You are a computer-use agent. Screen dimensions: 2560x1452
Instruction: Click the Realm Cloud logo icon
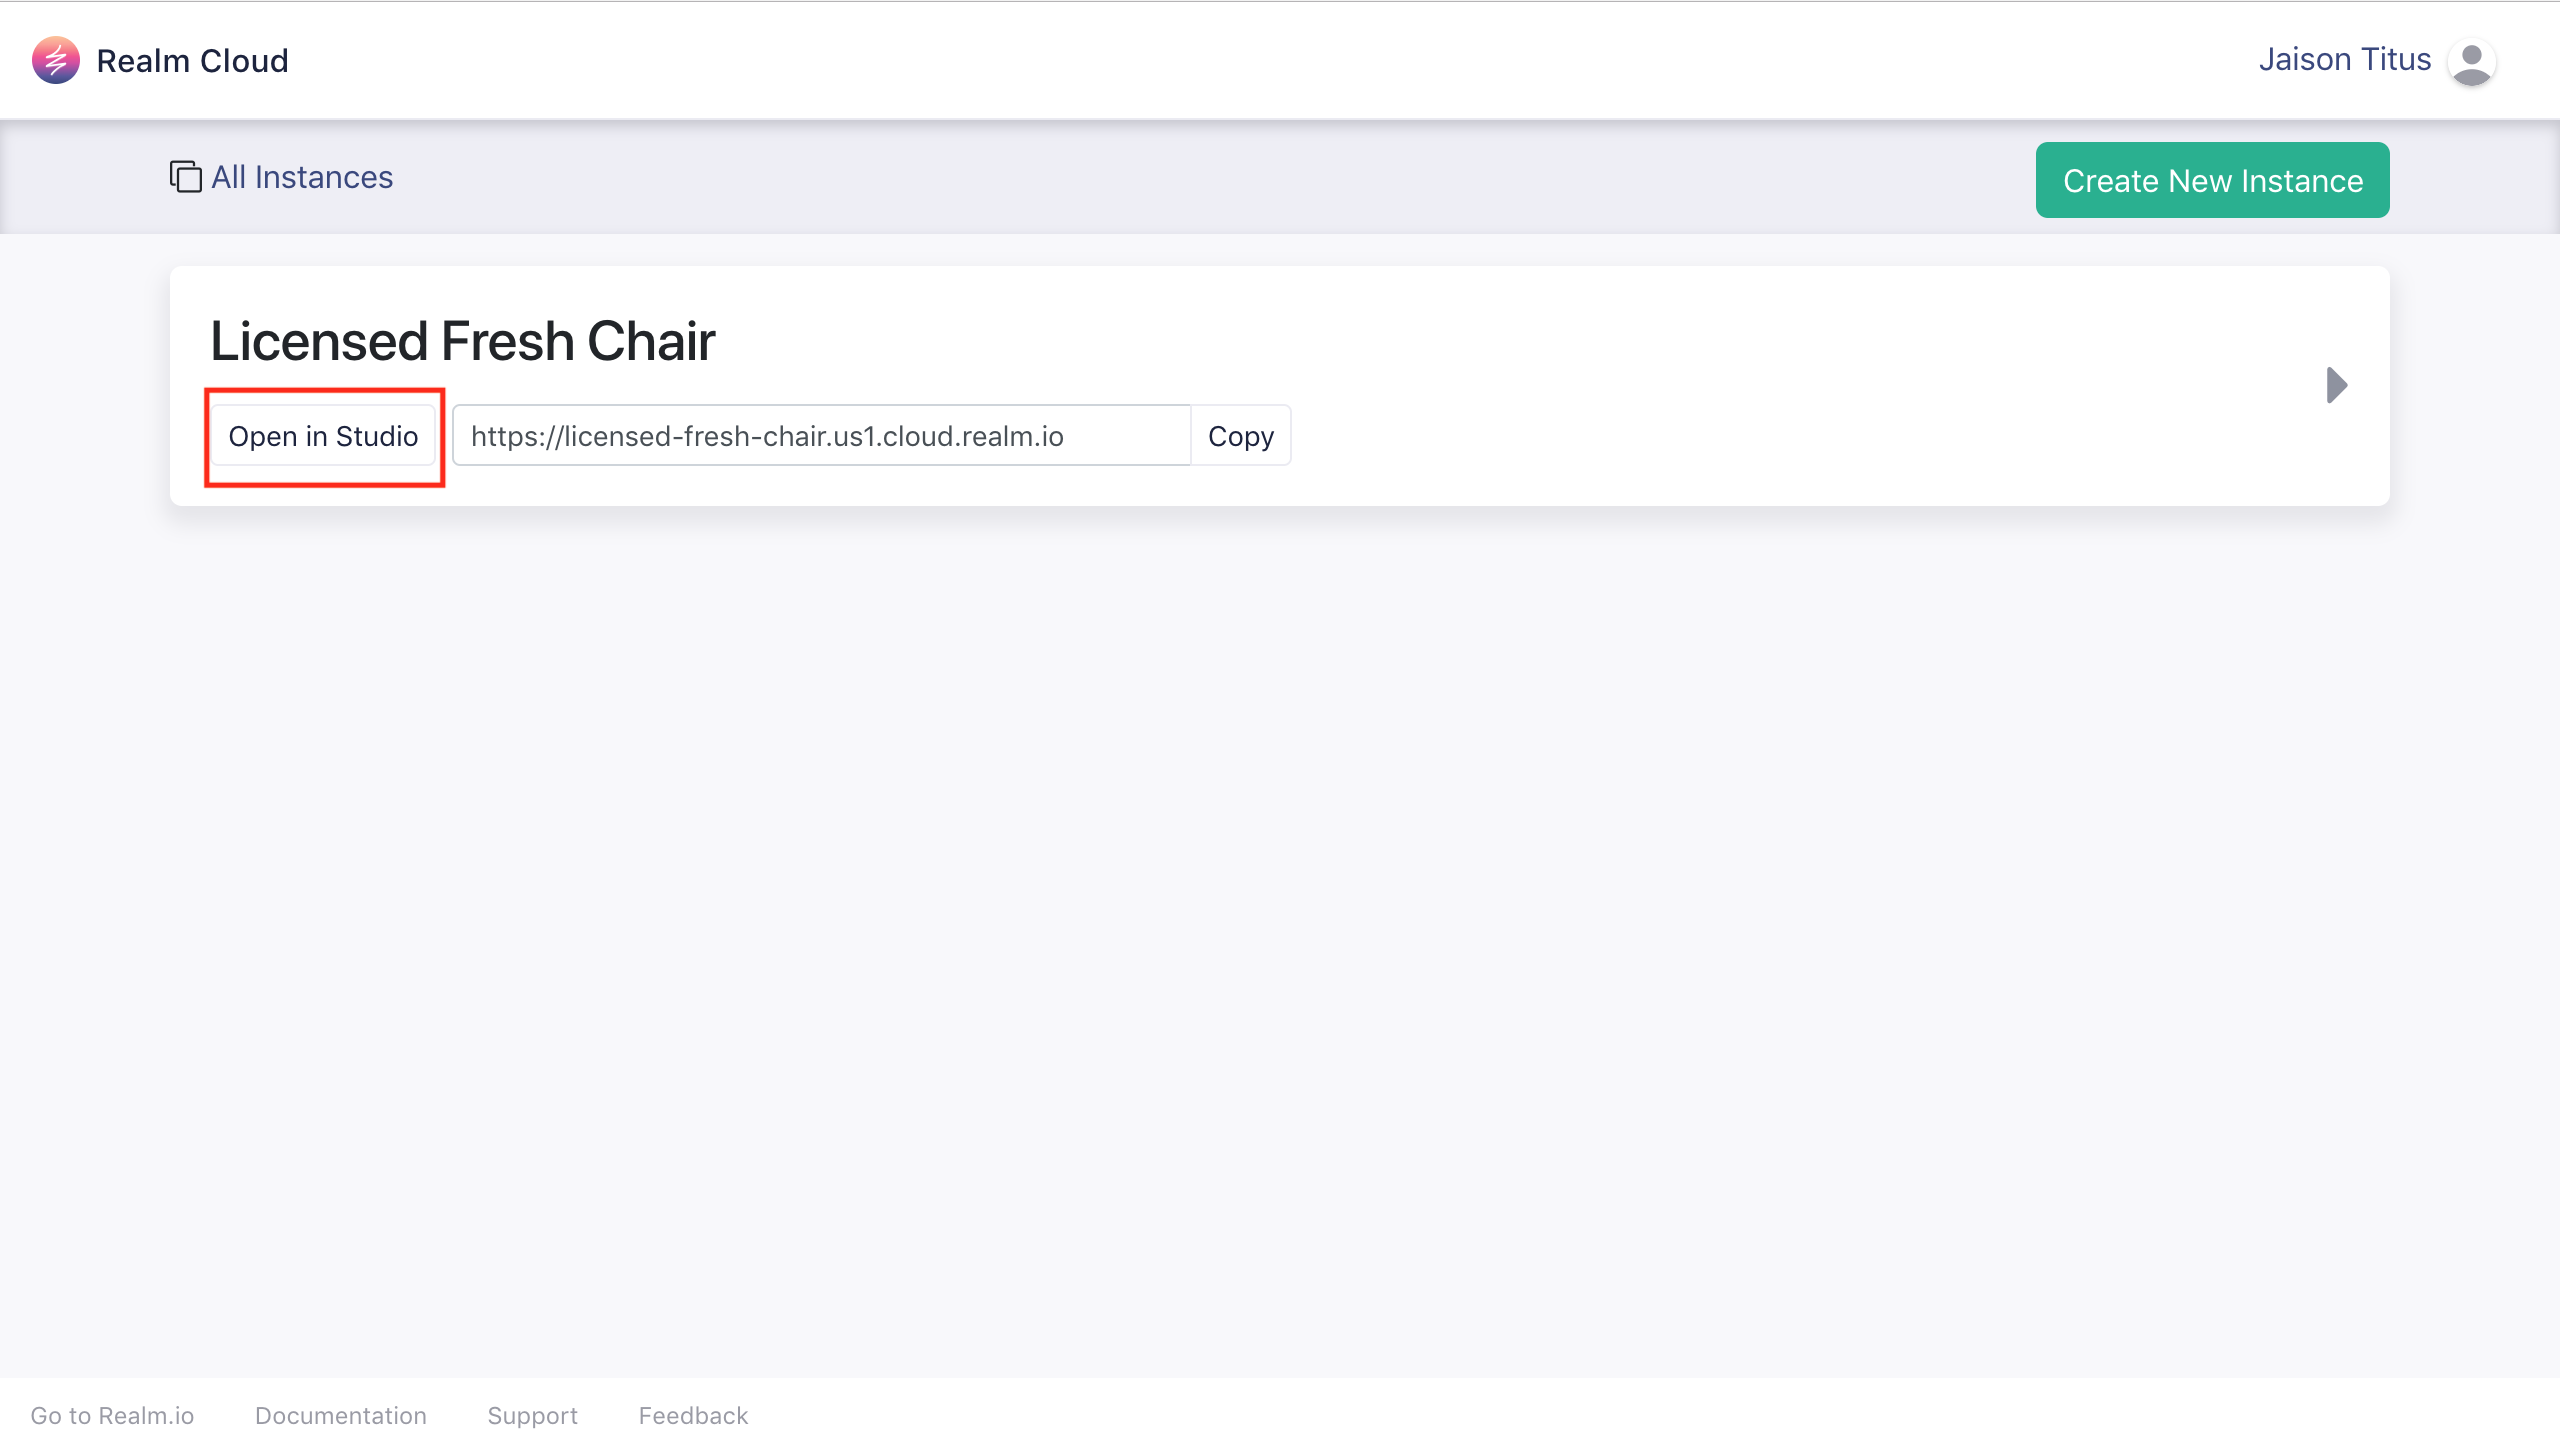[x=55, y=61]
